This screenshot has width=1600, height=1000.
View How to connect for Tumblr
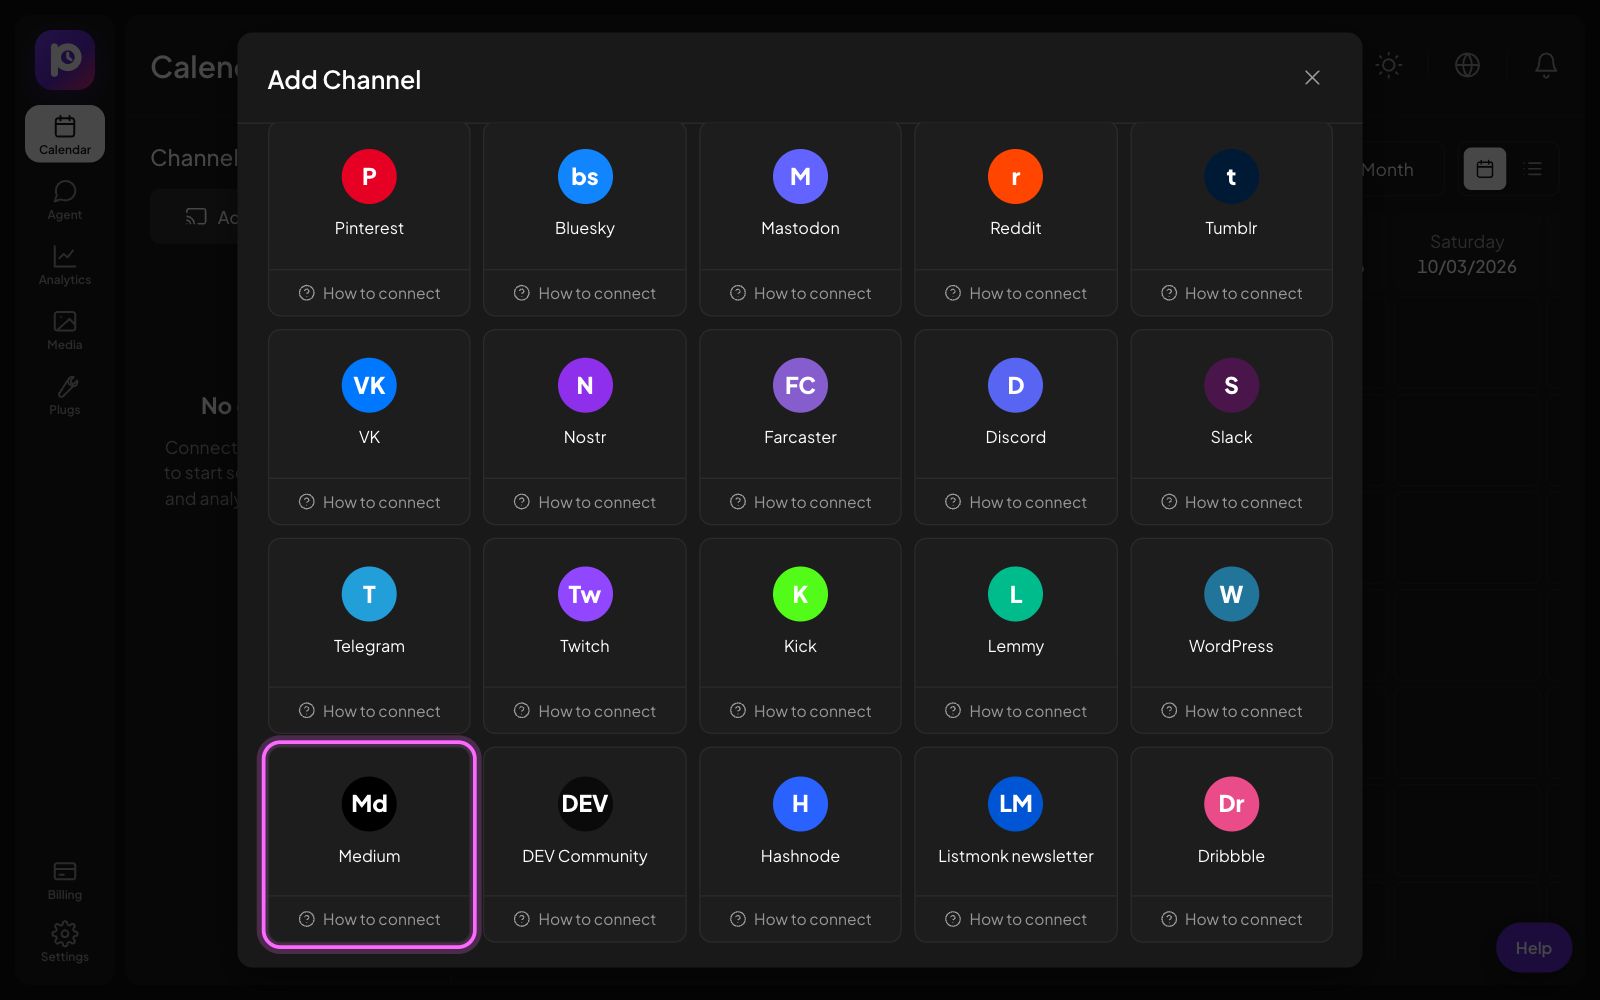click(x=1231, y=293)
